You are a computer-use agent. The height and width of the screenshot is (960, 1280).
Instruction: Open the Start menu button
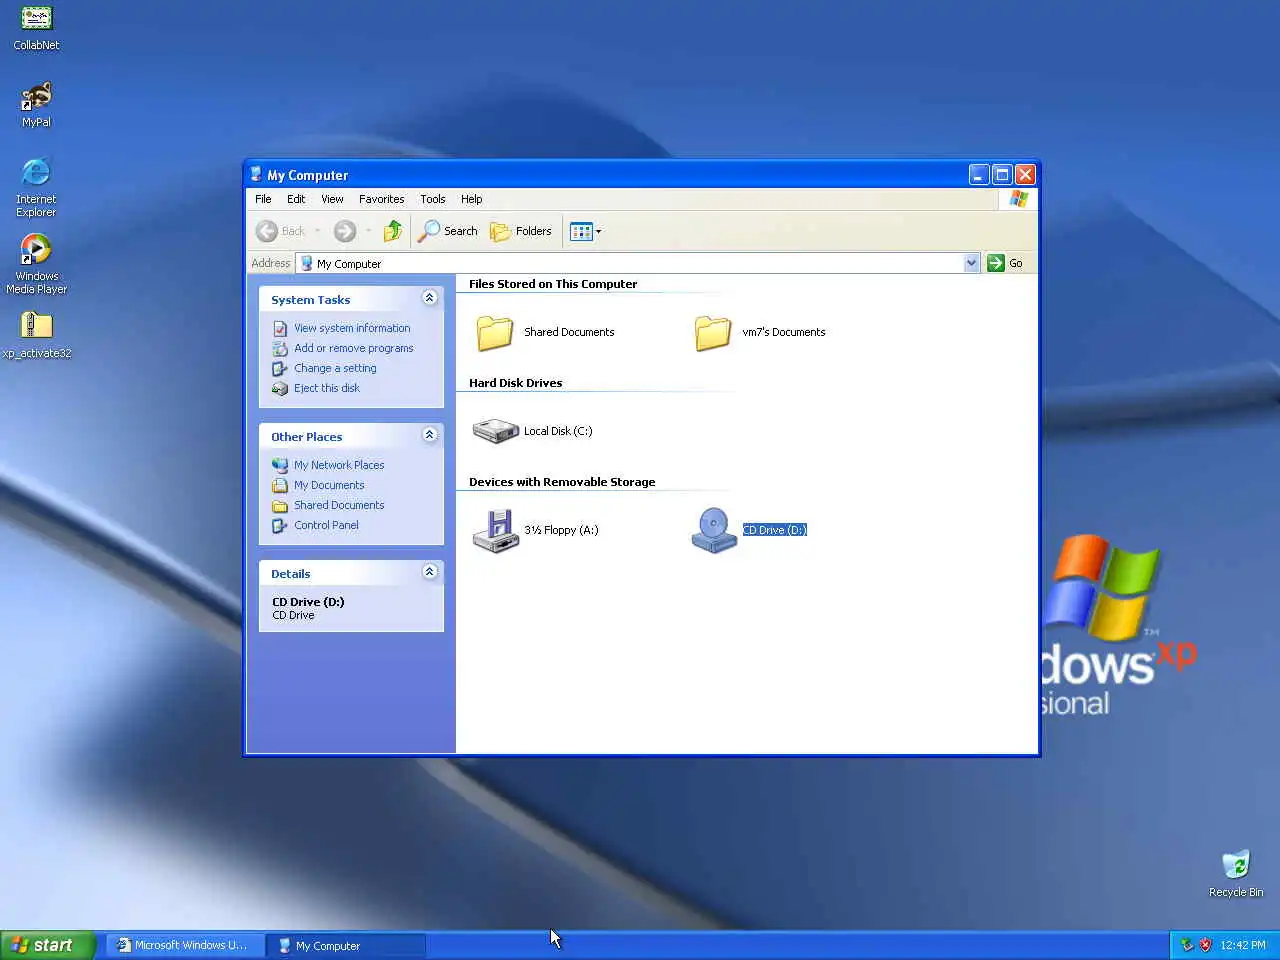click(47, 945)
